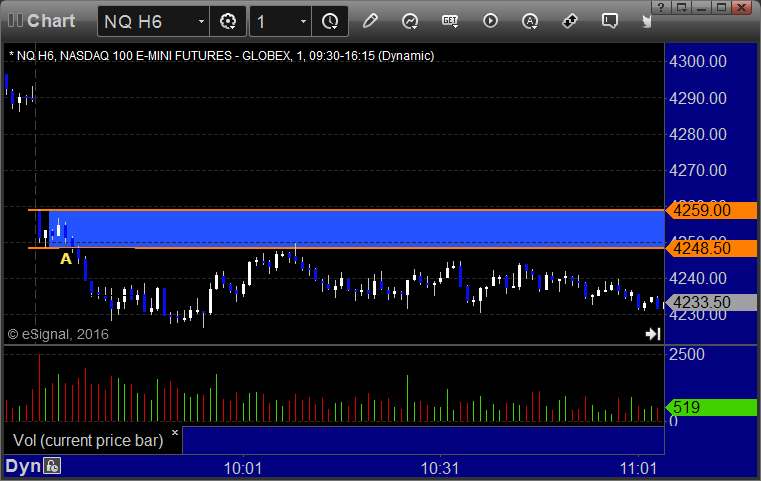Click the Twitter bird icon
Viewport: 761px width, 481px height.
pos(646,21)
